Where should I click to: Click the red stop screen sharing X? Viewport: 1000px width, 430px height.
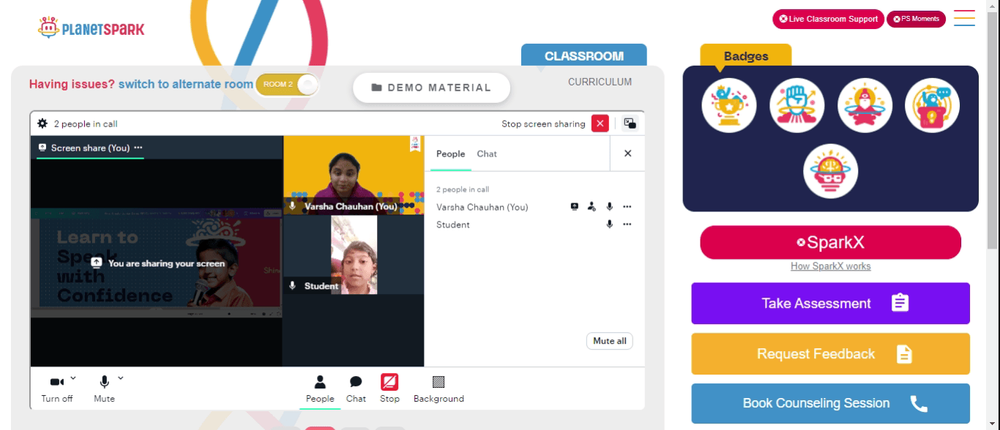pos(600,124)
